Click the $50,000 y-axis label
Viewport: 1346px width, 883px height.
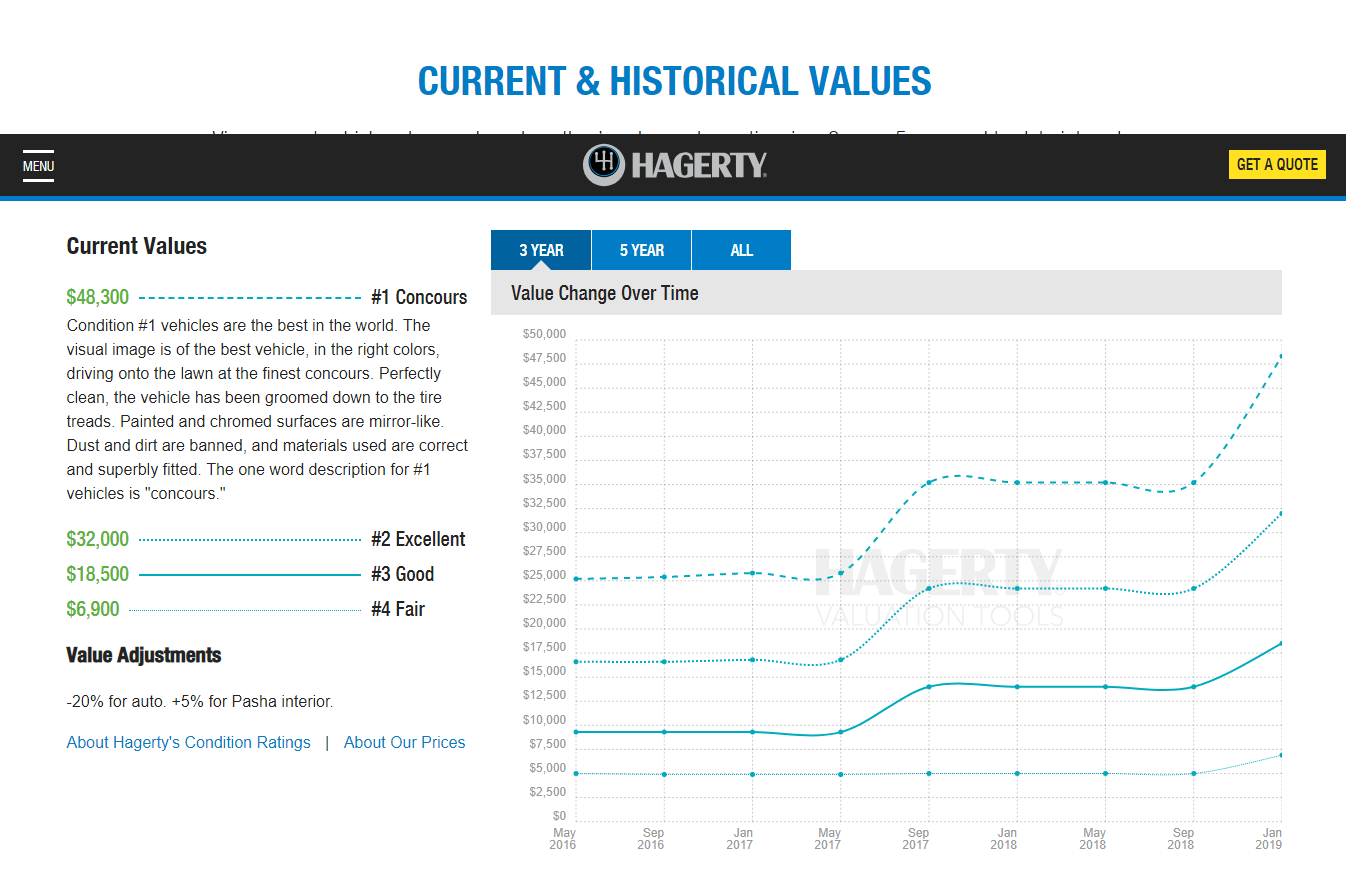tap(544, 334)
